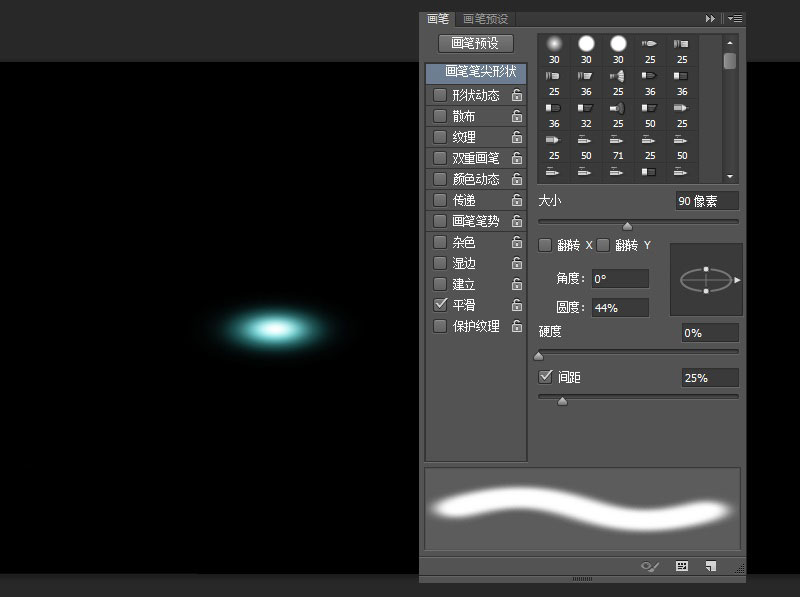Enable the 建立 checkbox
Viewport: 800px width, 597px height.
pyautogui.click(x=440, y=284)
